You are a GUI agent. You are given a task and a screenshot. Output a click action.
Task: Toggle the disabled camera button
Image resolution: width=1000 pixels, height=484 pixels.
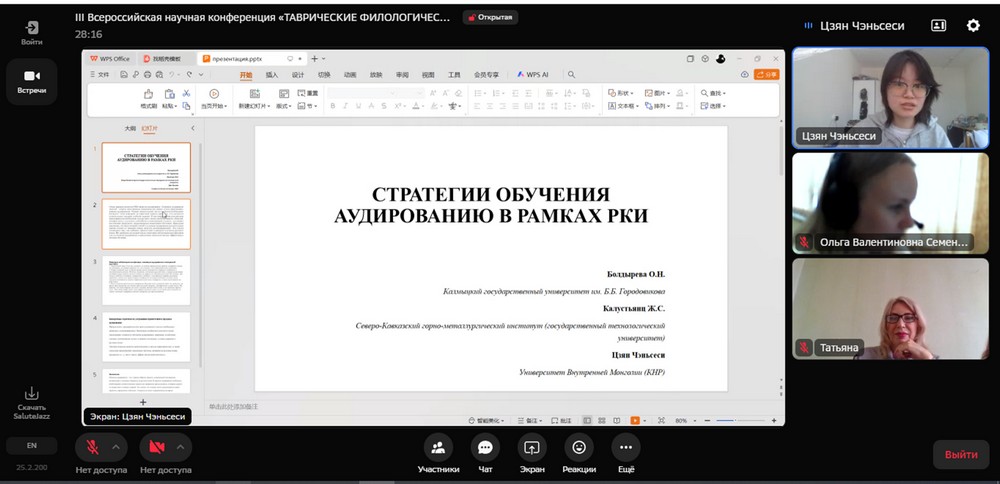click(x=157, y=447)
